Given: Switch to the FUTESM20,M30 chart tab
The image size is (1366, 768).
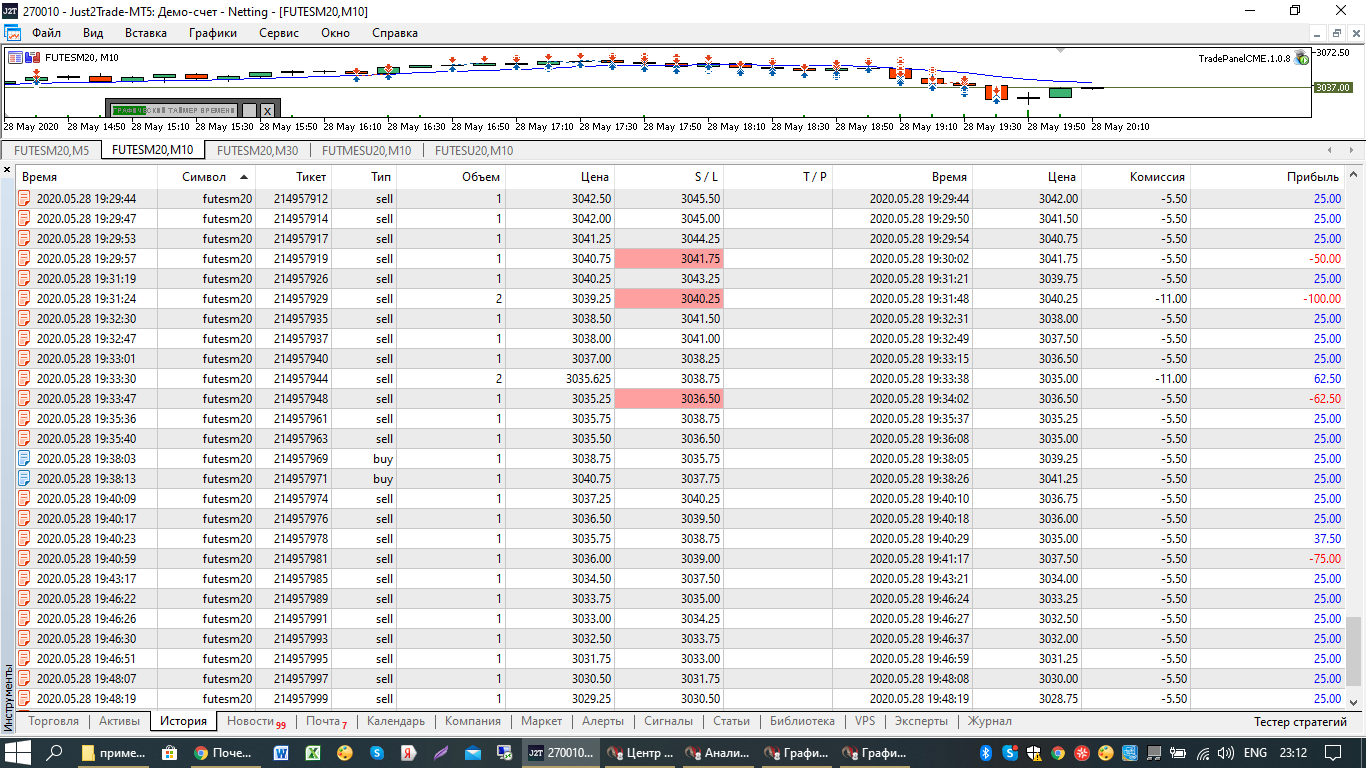Looking at the screenshot, I should tap(257, 151).
